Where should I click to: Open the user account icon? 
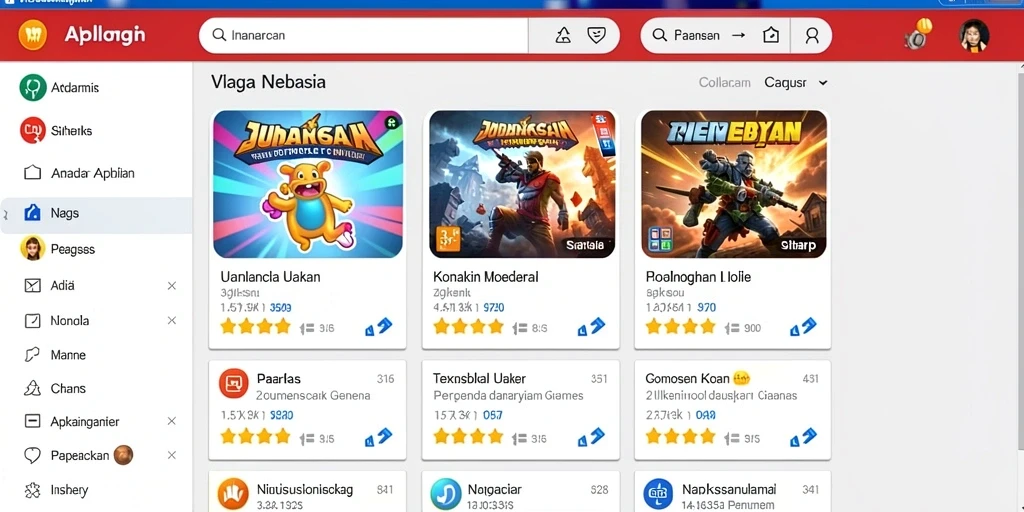click(x=812, y=35)
